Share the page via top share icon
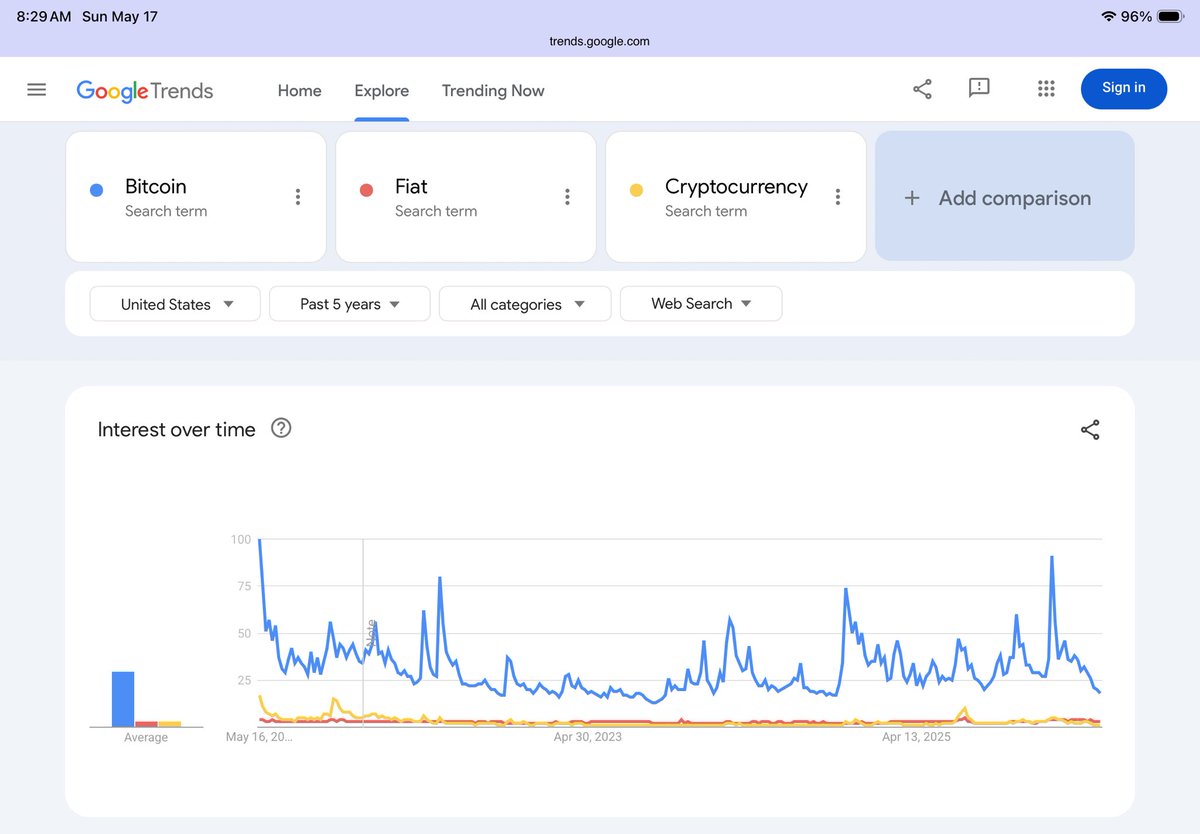This screenshot has width=1200, height=834. click(922, 89)
